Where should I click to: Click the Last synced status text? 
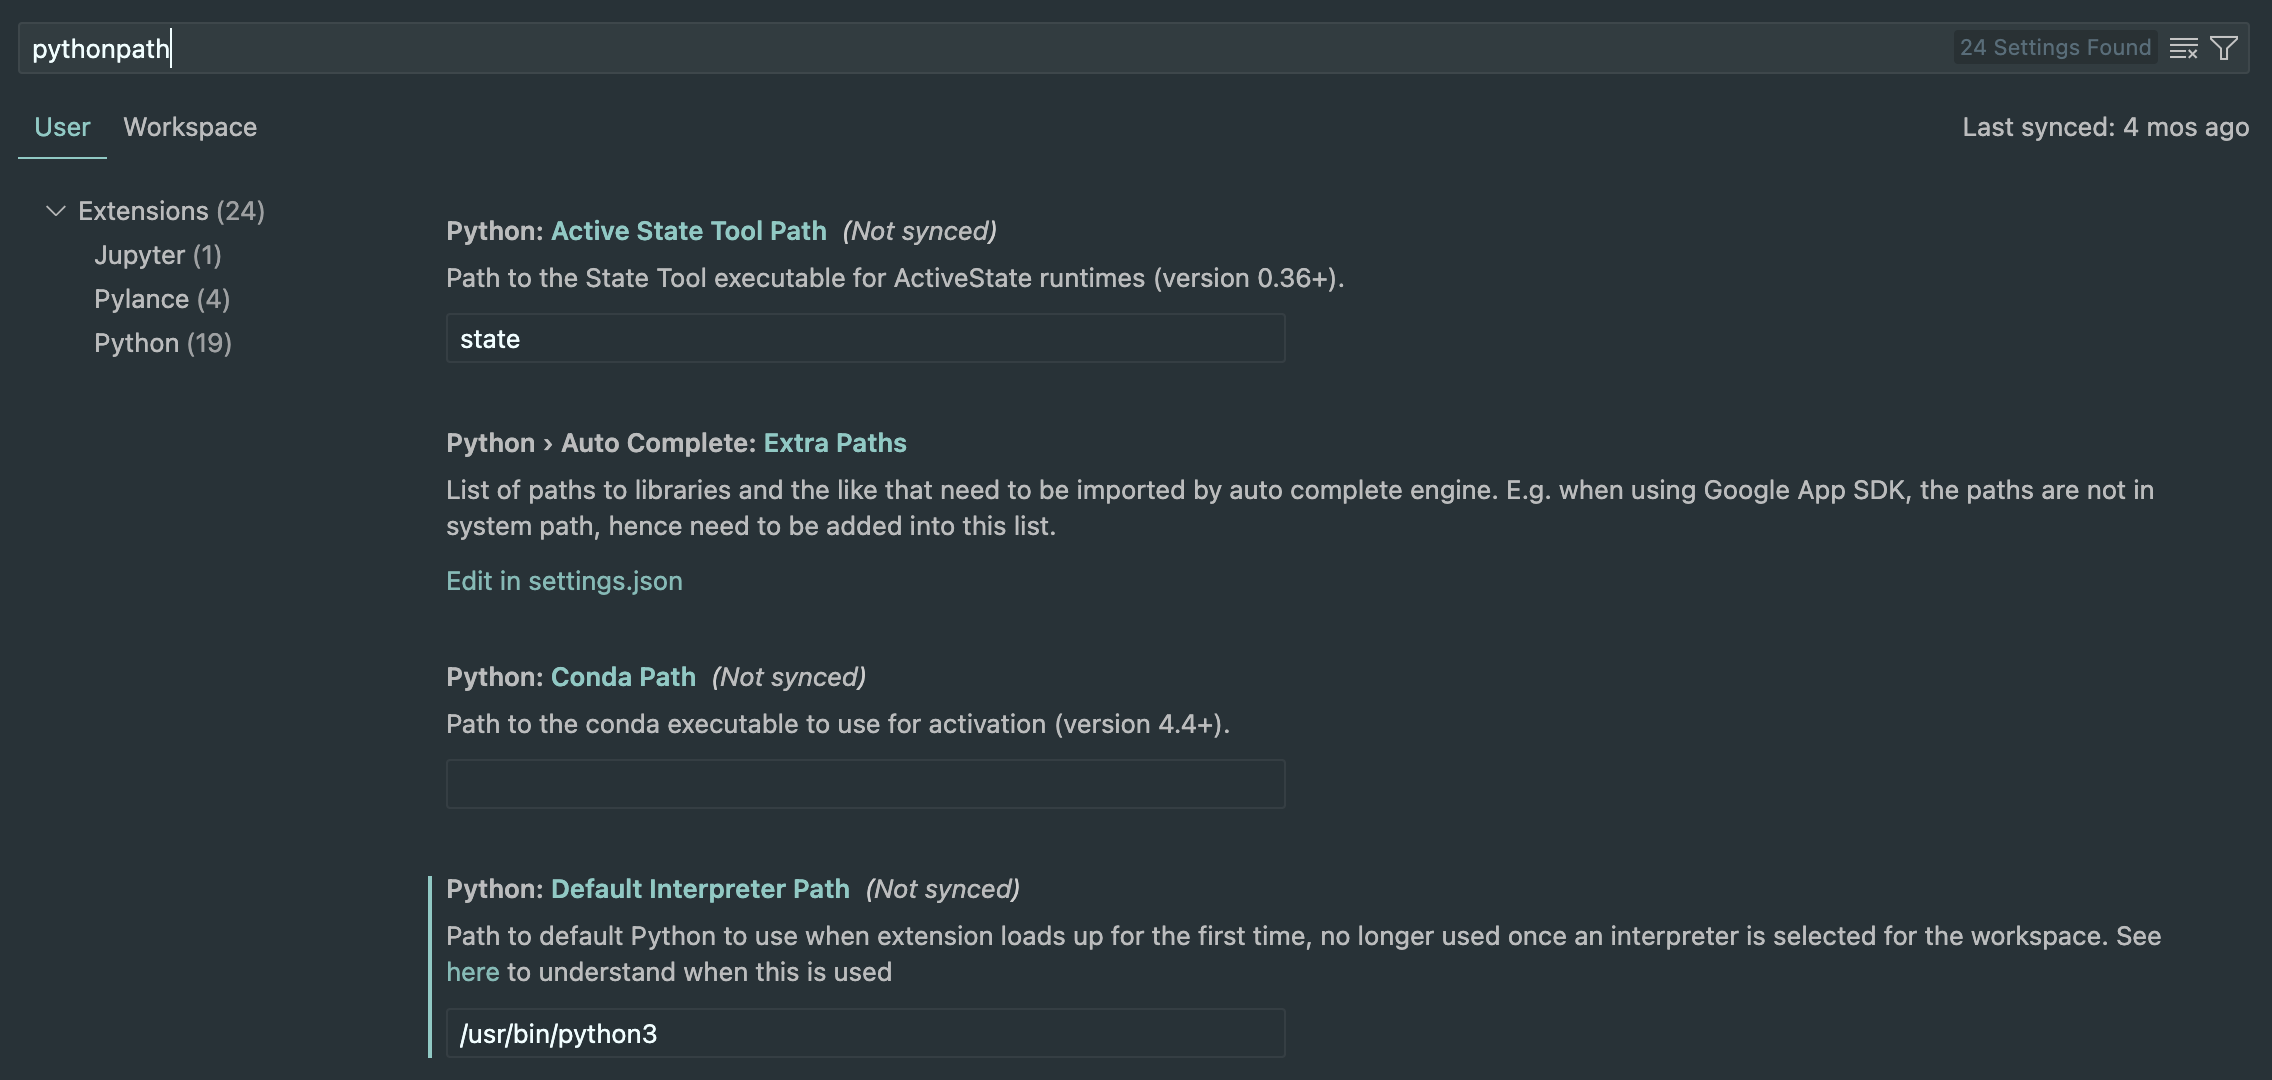[x=2105, y=127]
